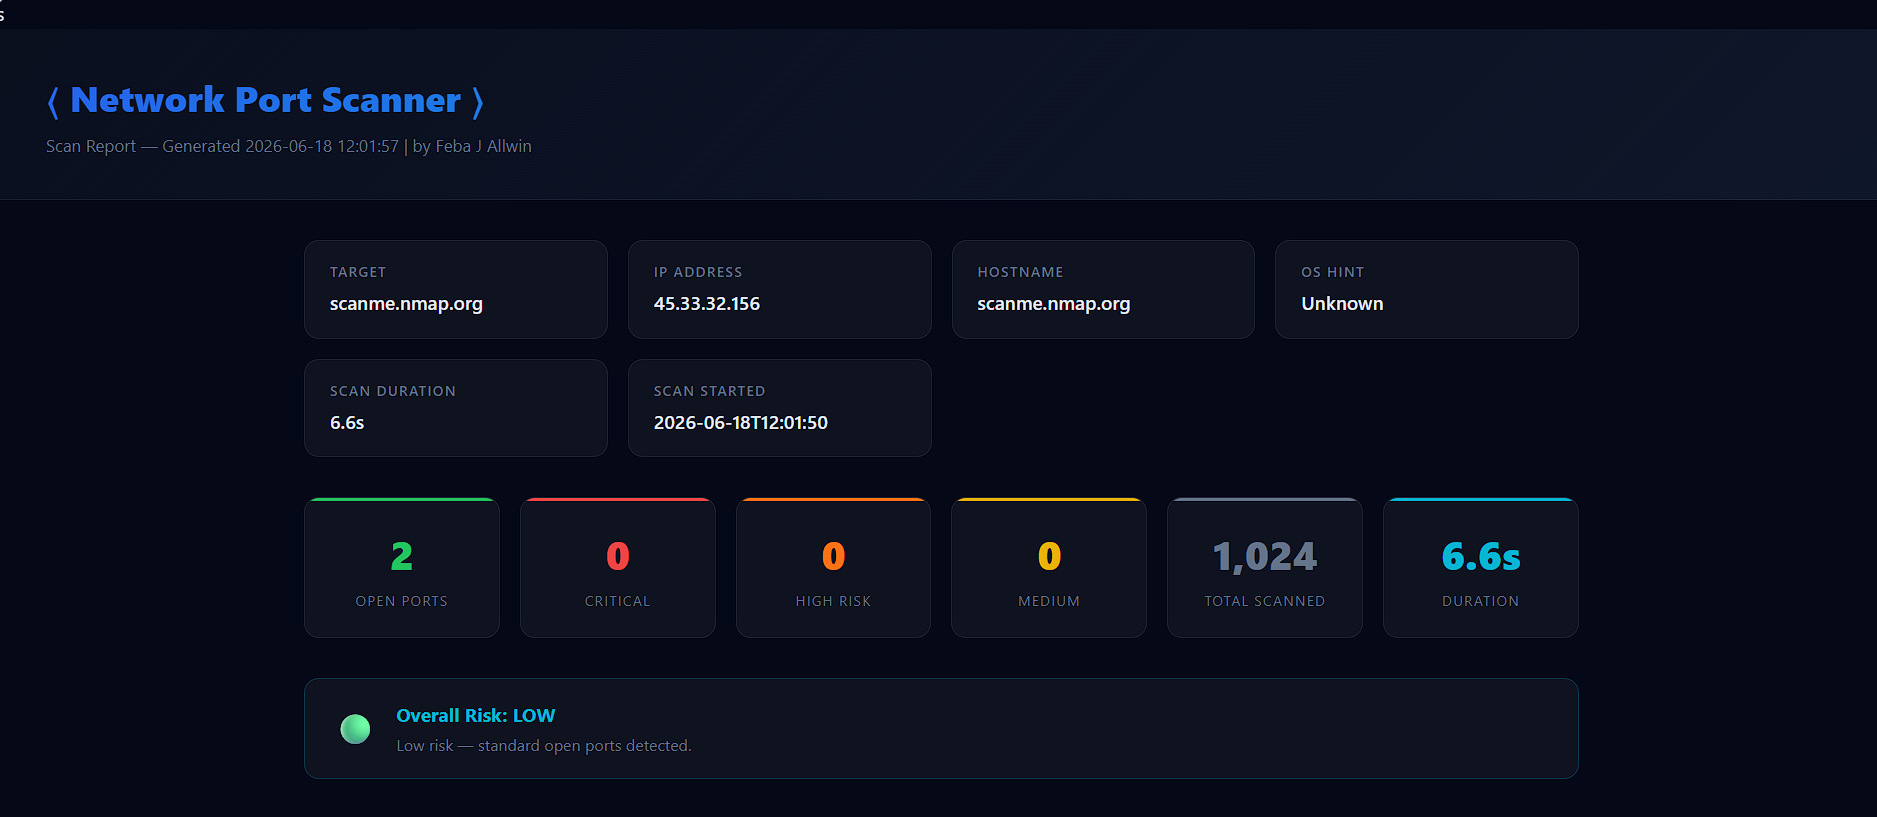
Task: Click the "CRITICAL" stat label
Action: coord(618,601)
